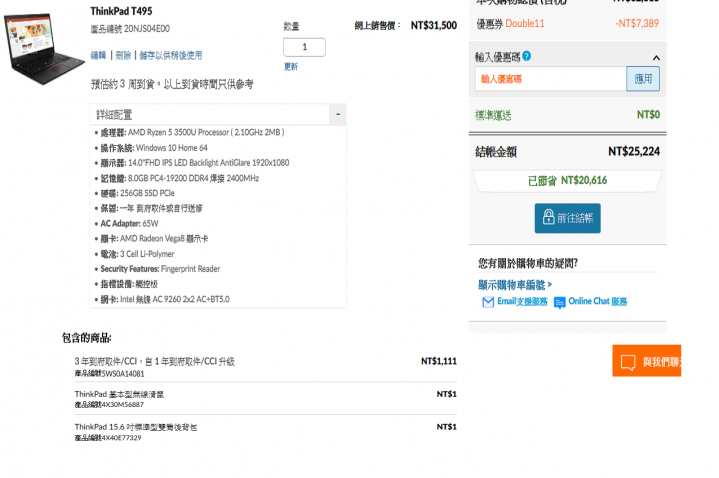Click the coupon code input field

[x=551, y=79]
